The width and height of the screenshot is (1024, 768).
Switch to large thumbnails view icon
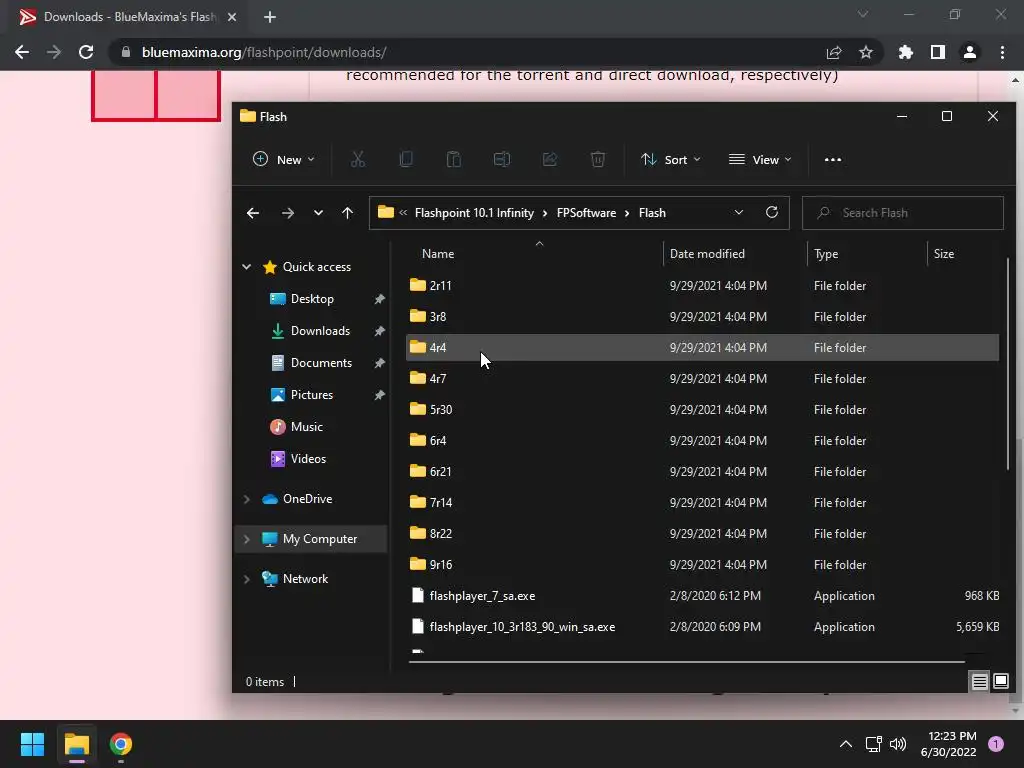1001,682
